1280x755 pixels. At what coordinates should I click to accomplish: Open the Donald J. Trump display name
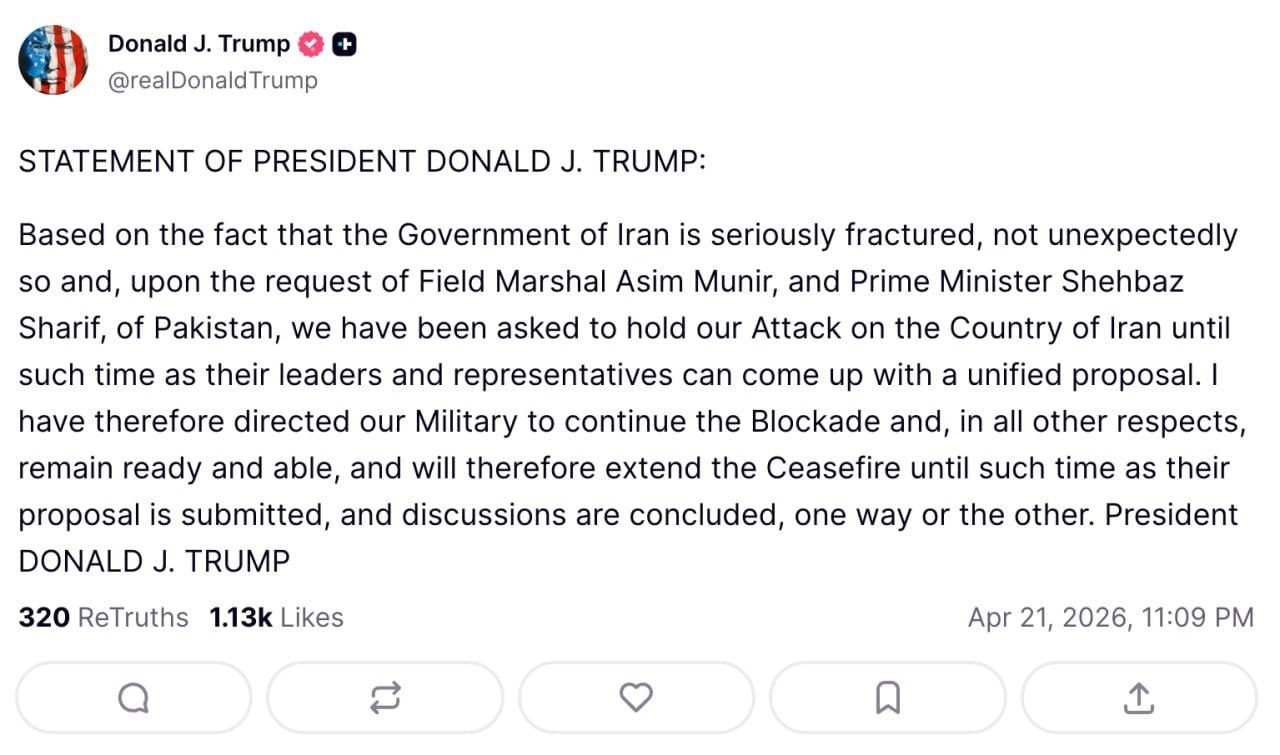[x=198, y=44]
